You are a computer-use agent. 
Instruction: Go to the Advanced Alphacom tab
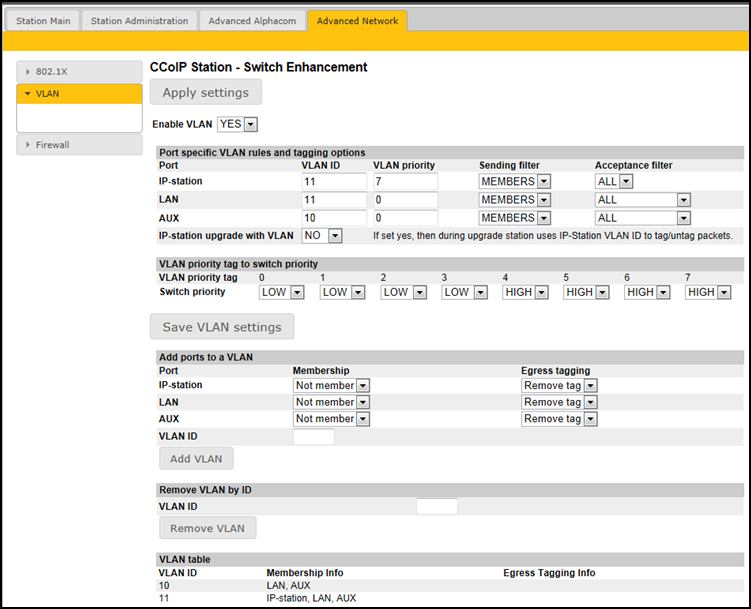[250, 21]
